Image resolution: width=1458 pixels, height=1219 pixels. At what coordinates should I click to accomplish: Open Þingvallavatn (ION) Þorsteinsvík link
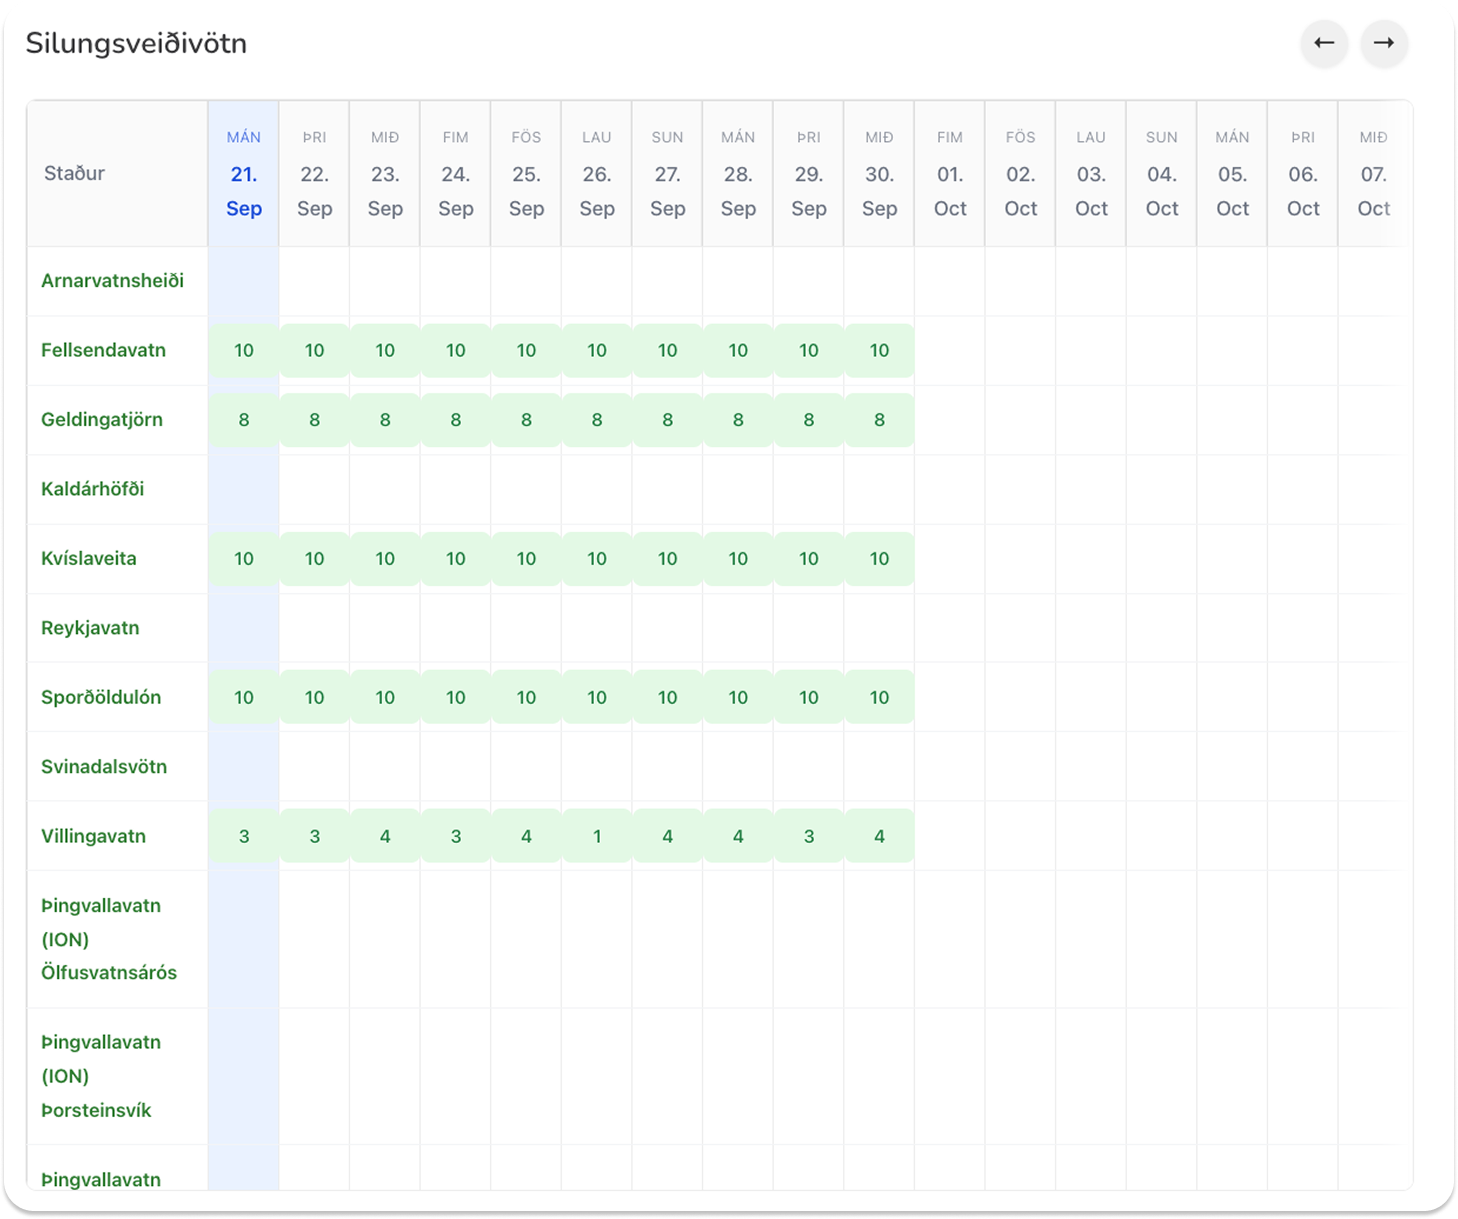point(101,1076)
